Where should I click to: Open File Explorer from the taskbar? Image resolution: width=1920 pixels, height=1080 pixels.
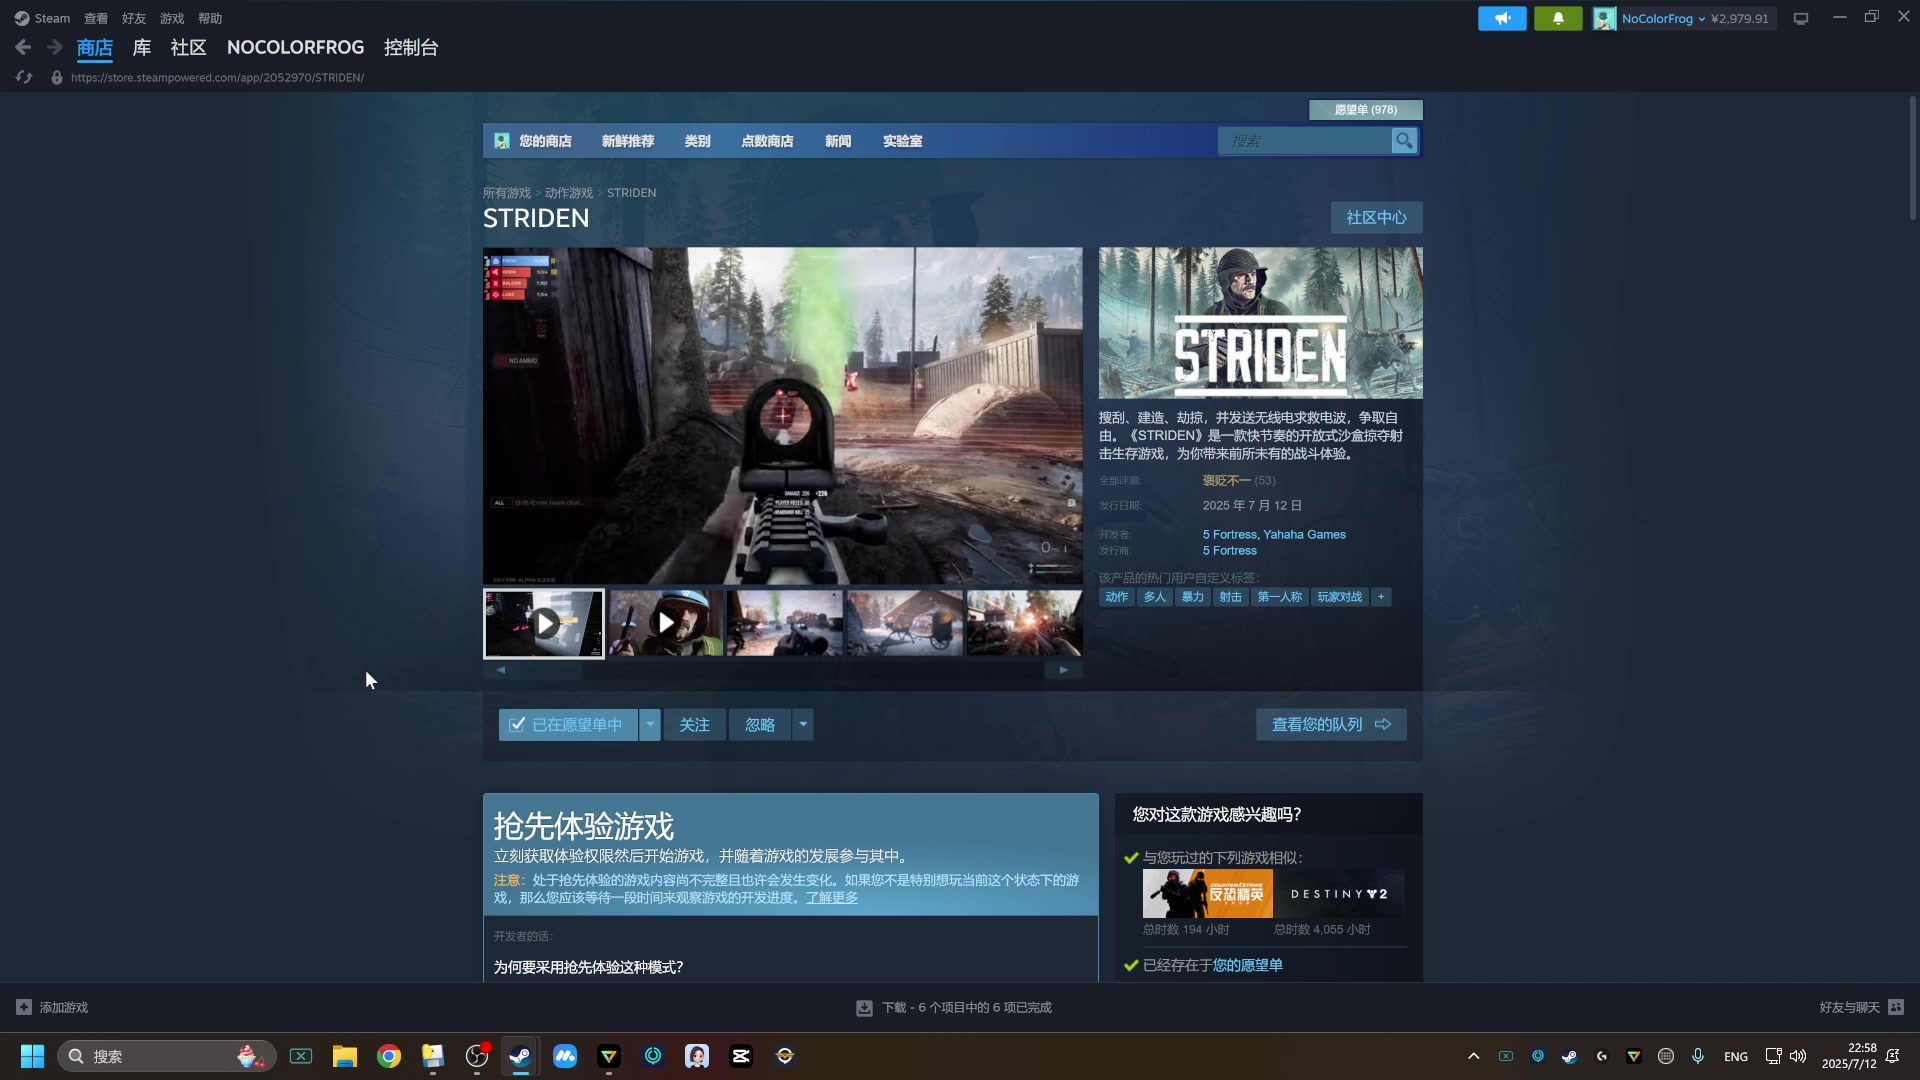click(x=345, y=1056)
